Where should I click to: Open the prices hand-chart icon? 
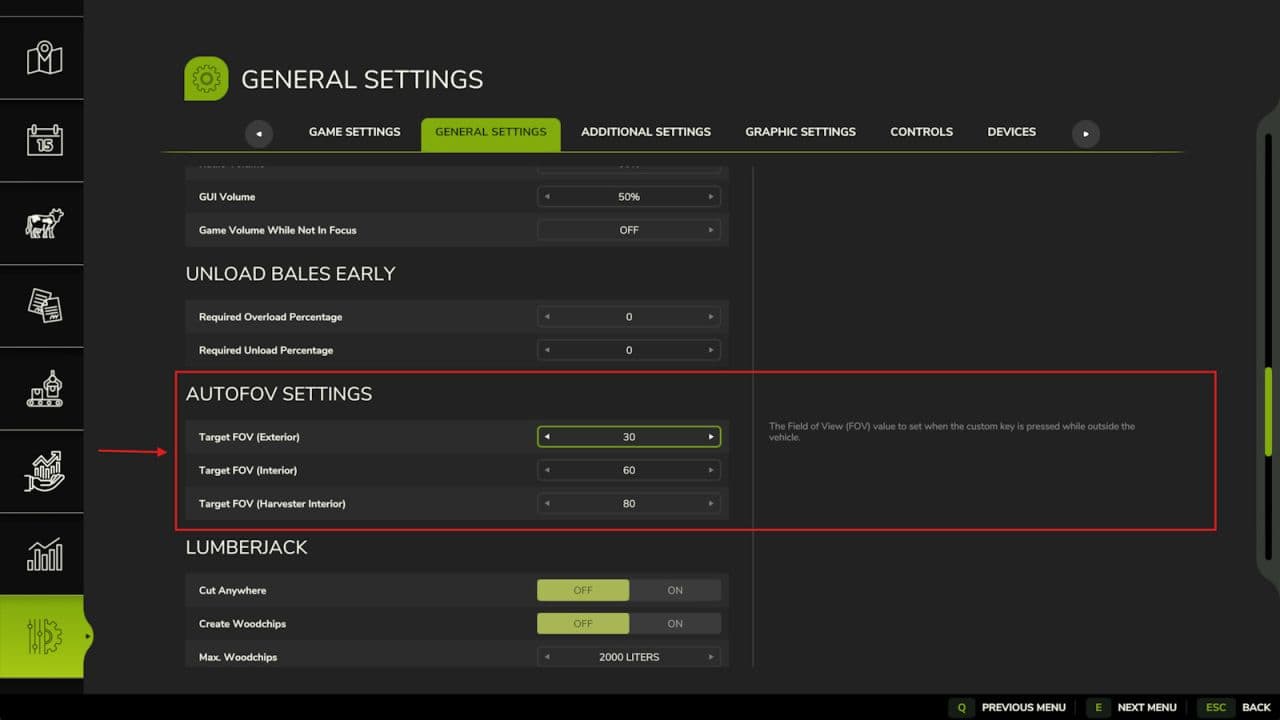pyautogui.click(x=44, y=471)
